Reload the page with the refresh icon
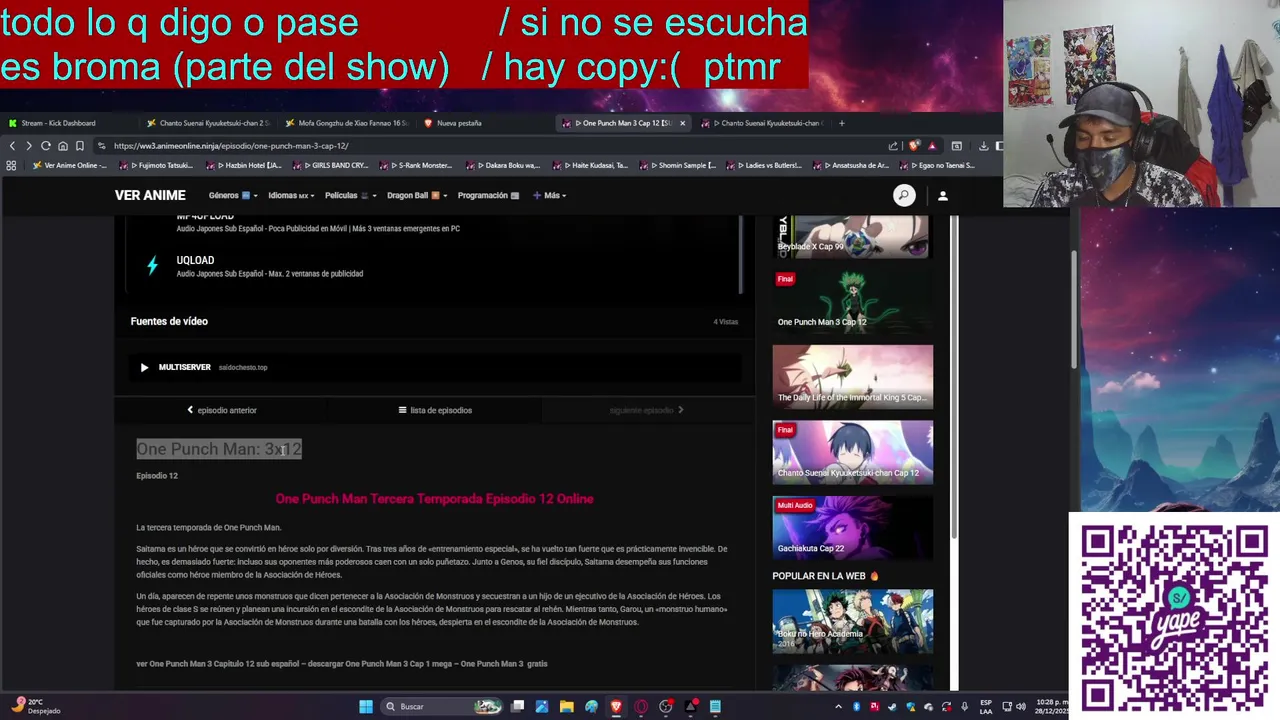Viewport: 1280px width, 720px height. (46, 146)
